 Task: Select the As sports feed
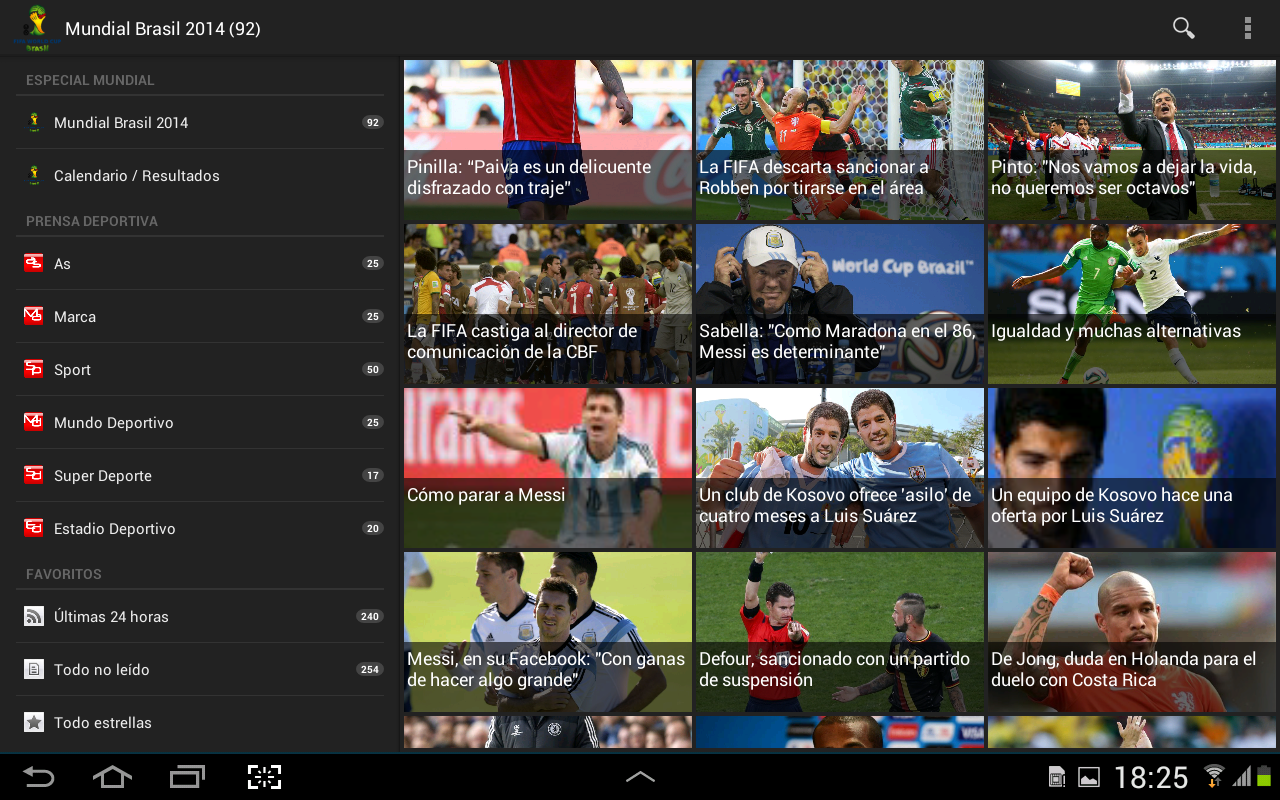point(200,263)
